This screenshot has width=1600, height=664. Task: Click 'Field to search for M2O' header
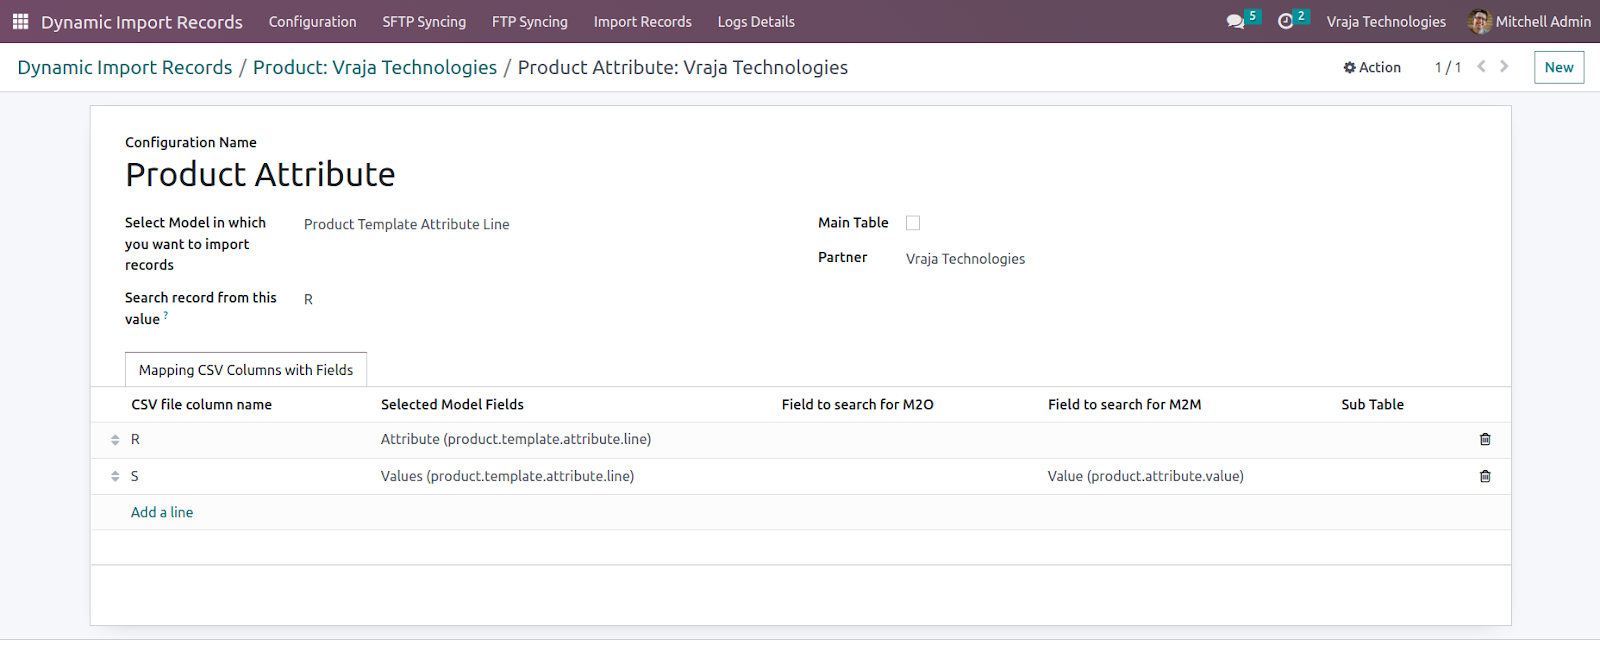pyautogui.click(x=858, y=405)
